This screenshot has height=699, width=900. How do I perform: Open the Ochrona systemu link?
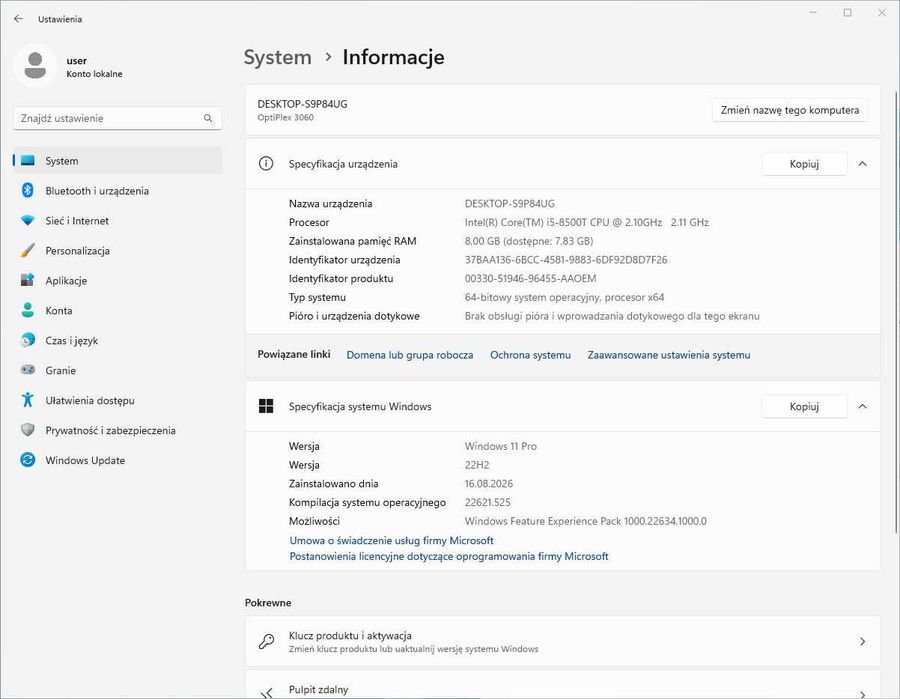click(x=530, y=355)
